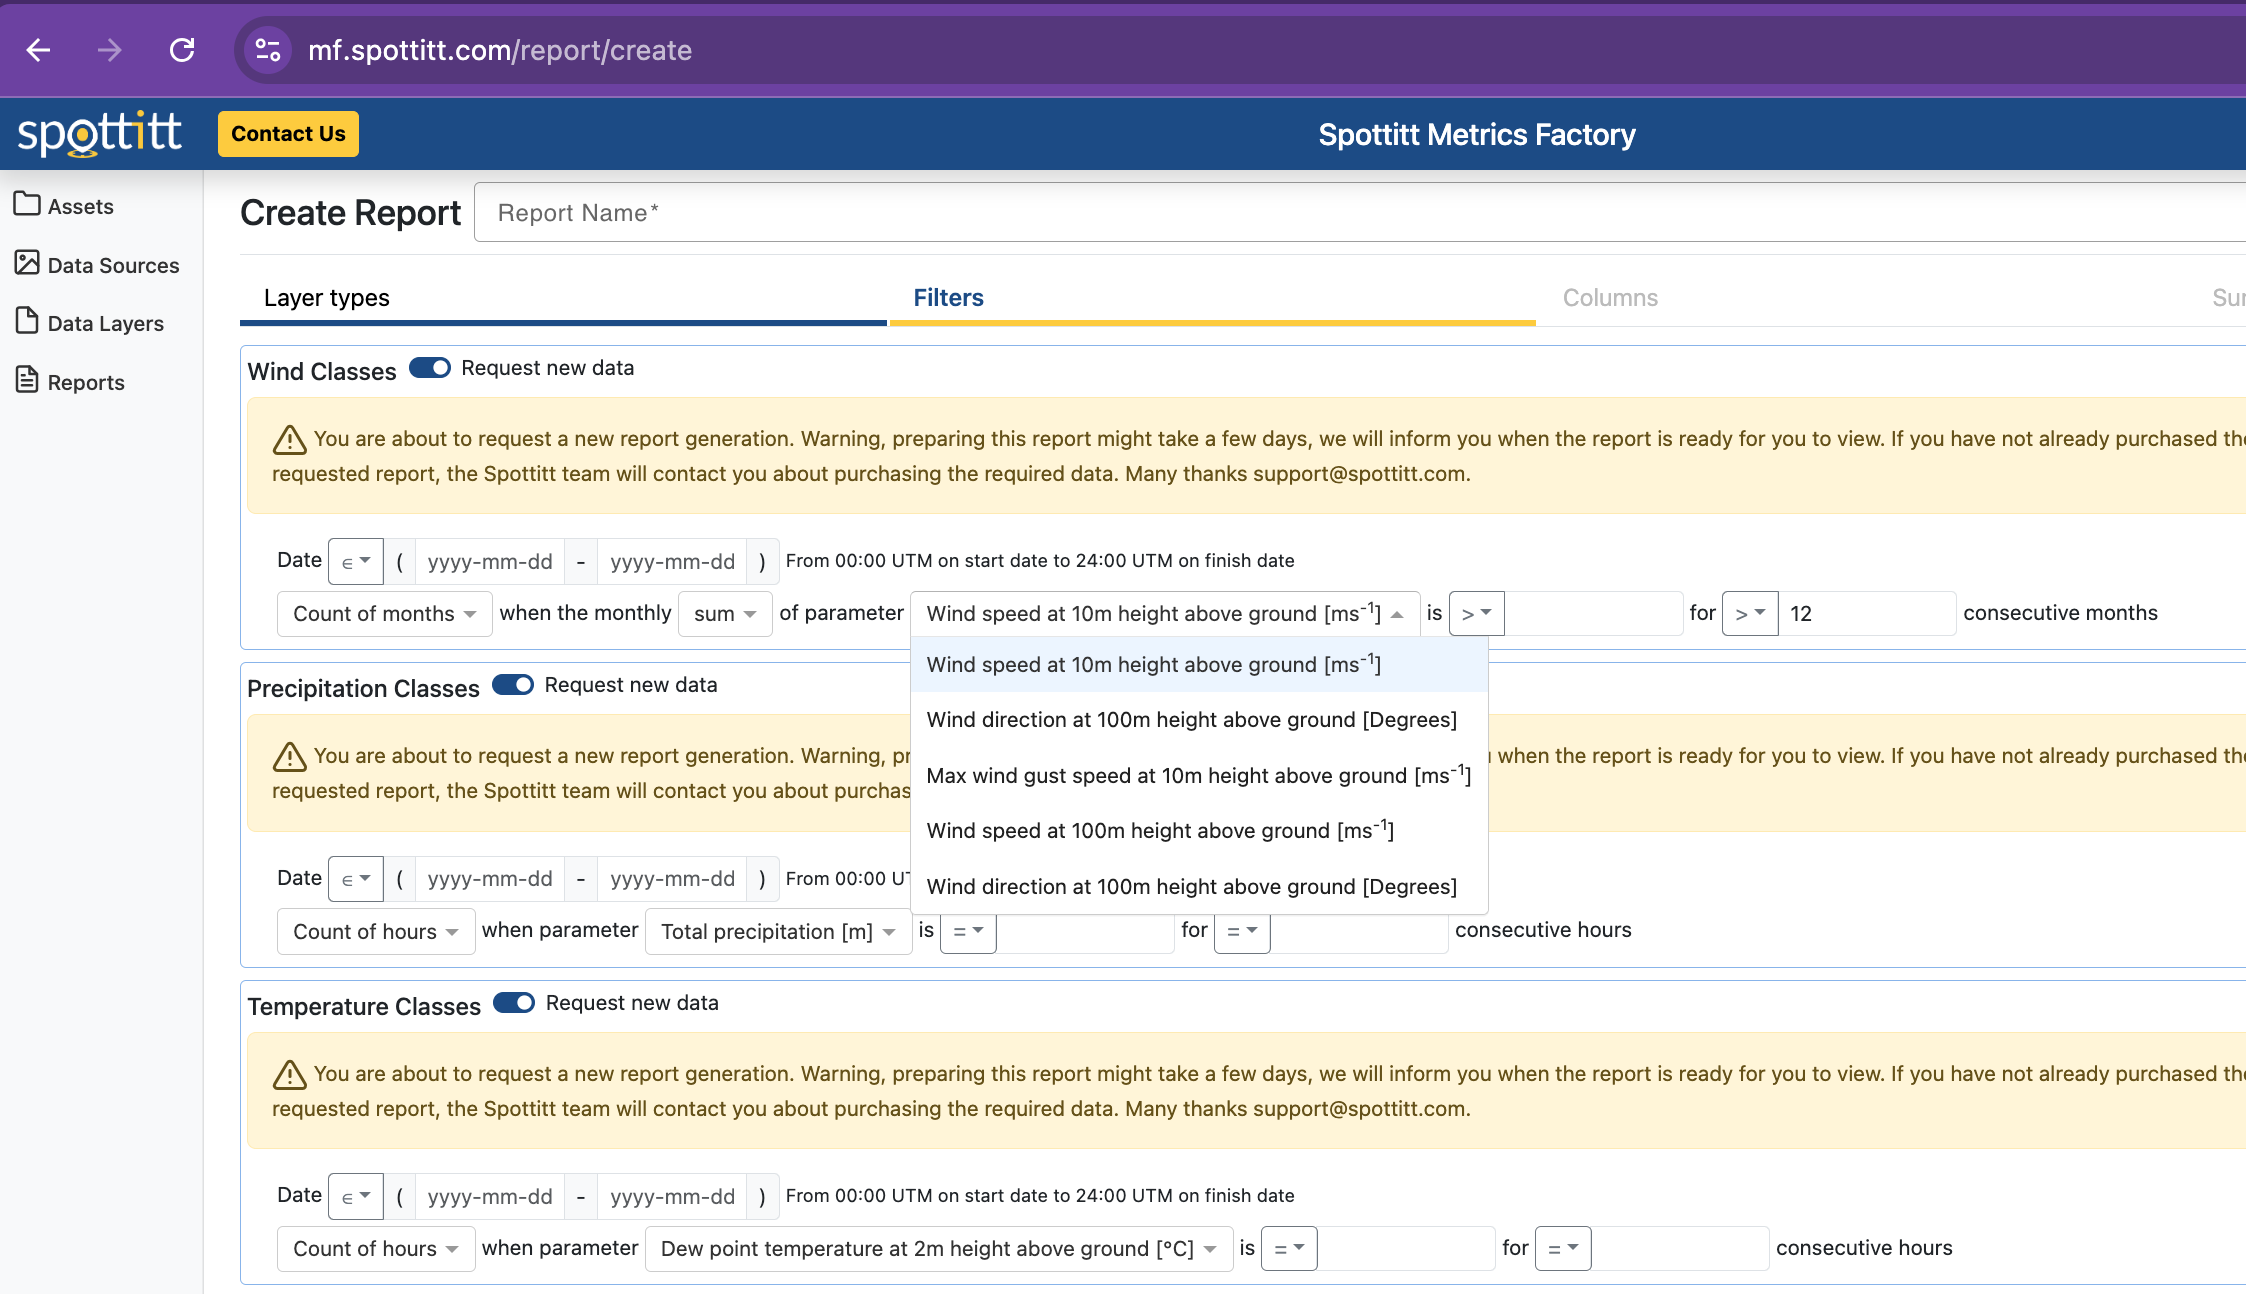This screenshot has width=2246, height=1294.
Task: Reload the page with refresh icon
Action: pos(182,50)
